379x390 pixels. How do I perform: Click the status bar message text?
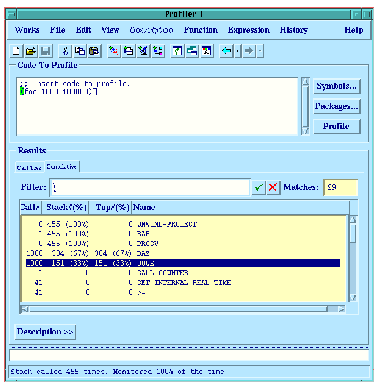pyautogui.click(x=117, y=371)
